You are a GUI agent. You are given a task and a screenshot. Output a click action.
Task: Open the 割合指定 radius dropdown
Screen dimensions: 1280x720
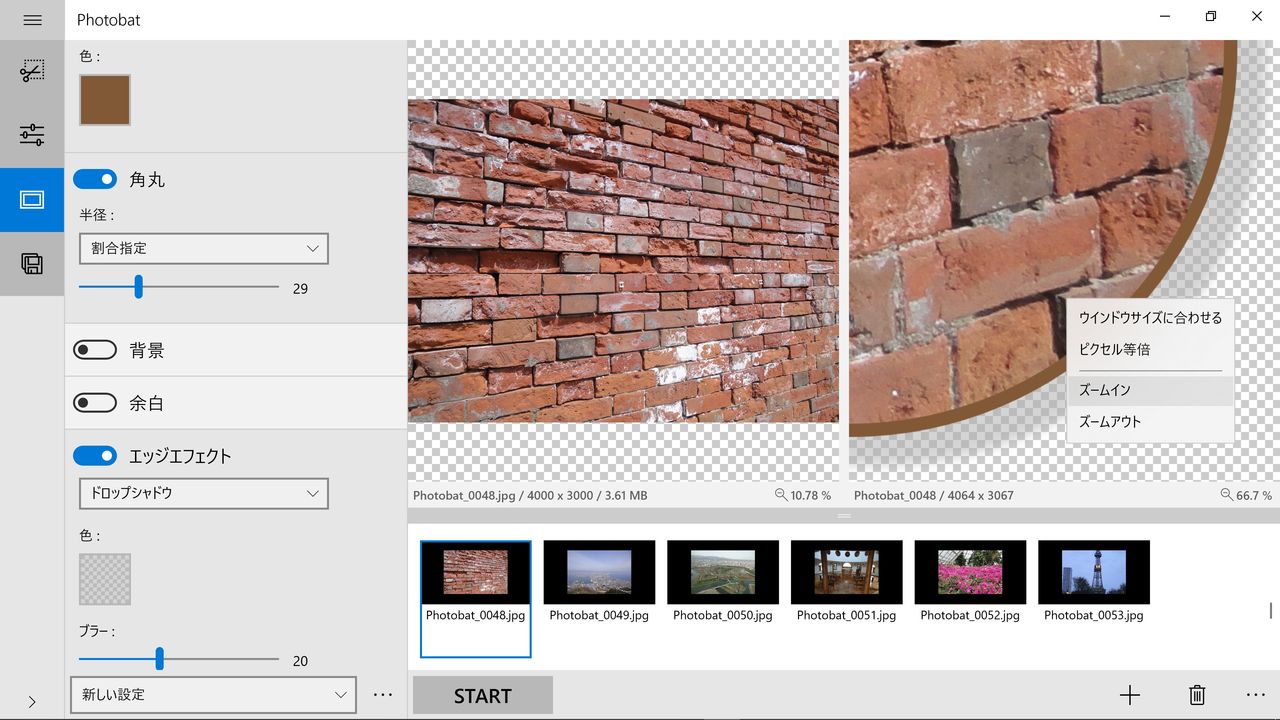(x=204, y=248)
